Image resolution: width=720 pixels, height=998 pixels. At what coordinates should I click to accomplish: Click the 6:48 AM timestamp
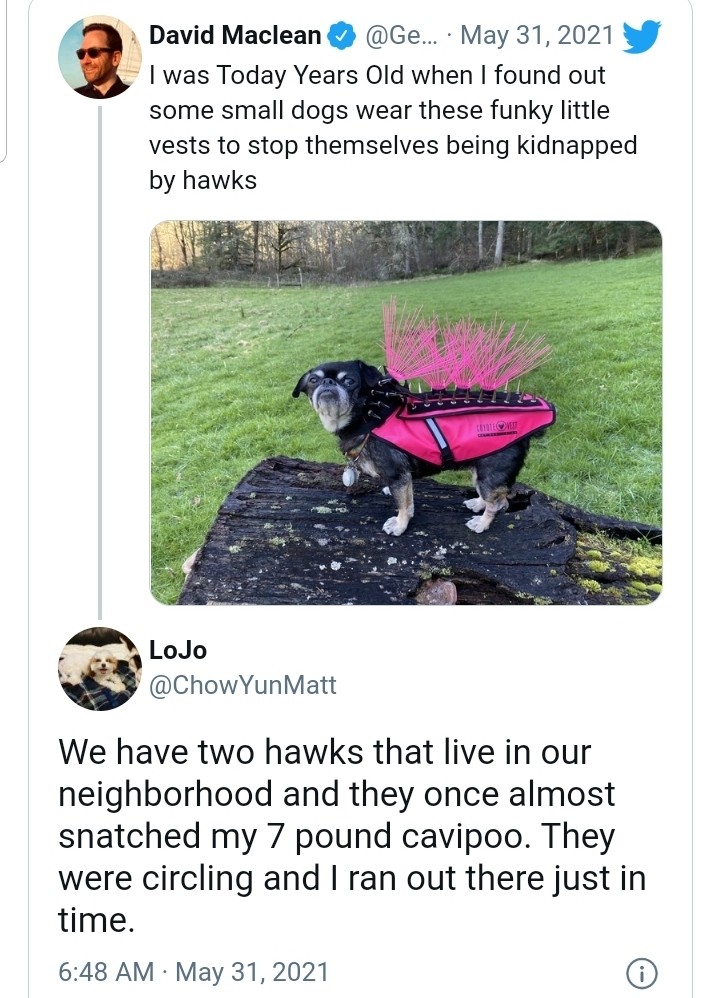[x=106, y=972]
